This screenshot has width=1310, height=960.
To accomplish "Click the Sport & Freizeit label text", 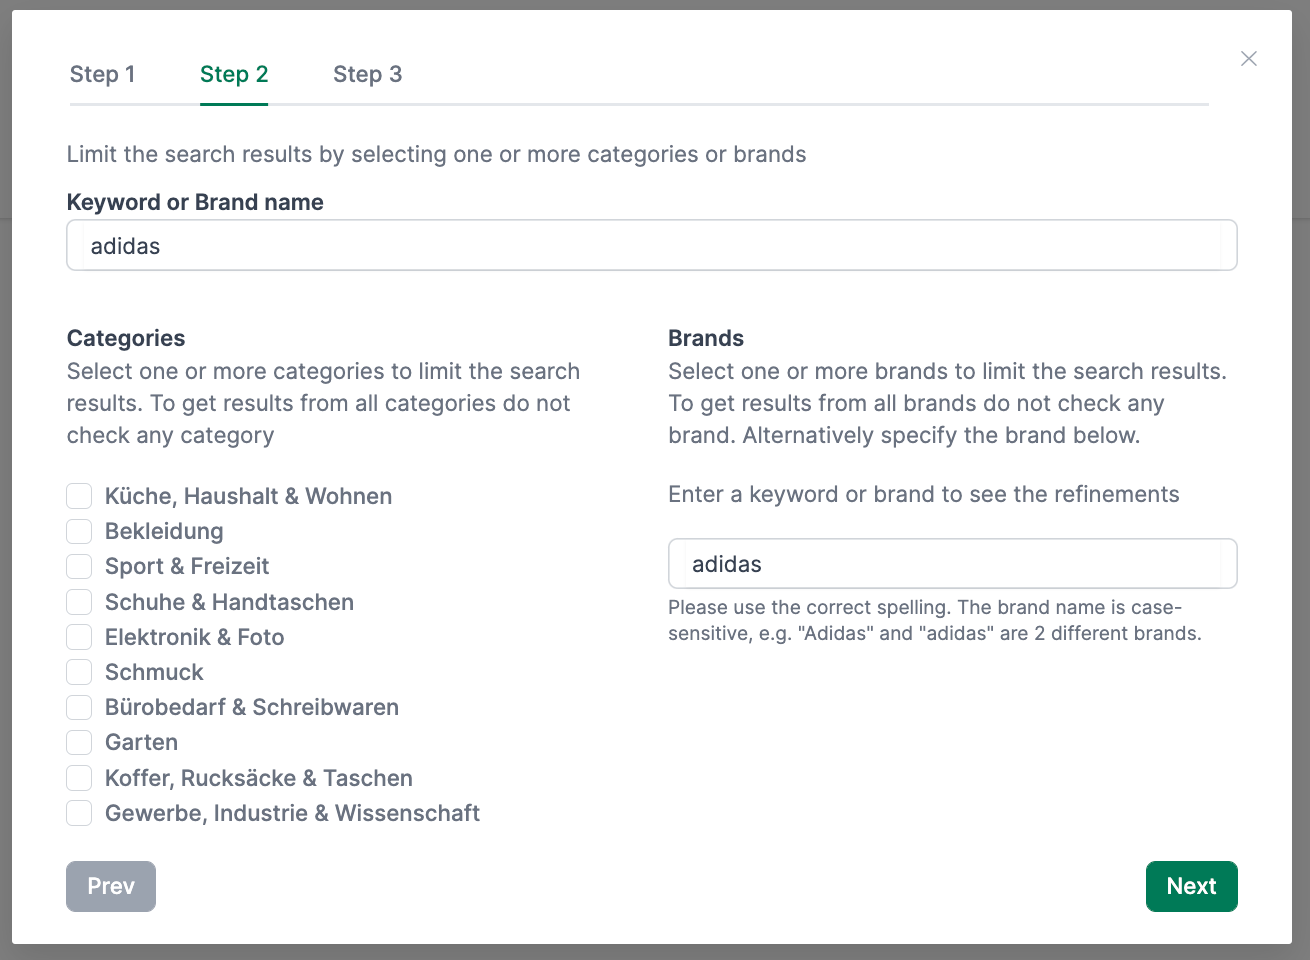I will coord(187,566).
